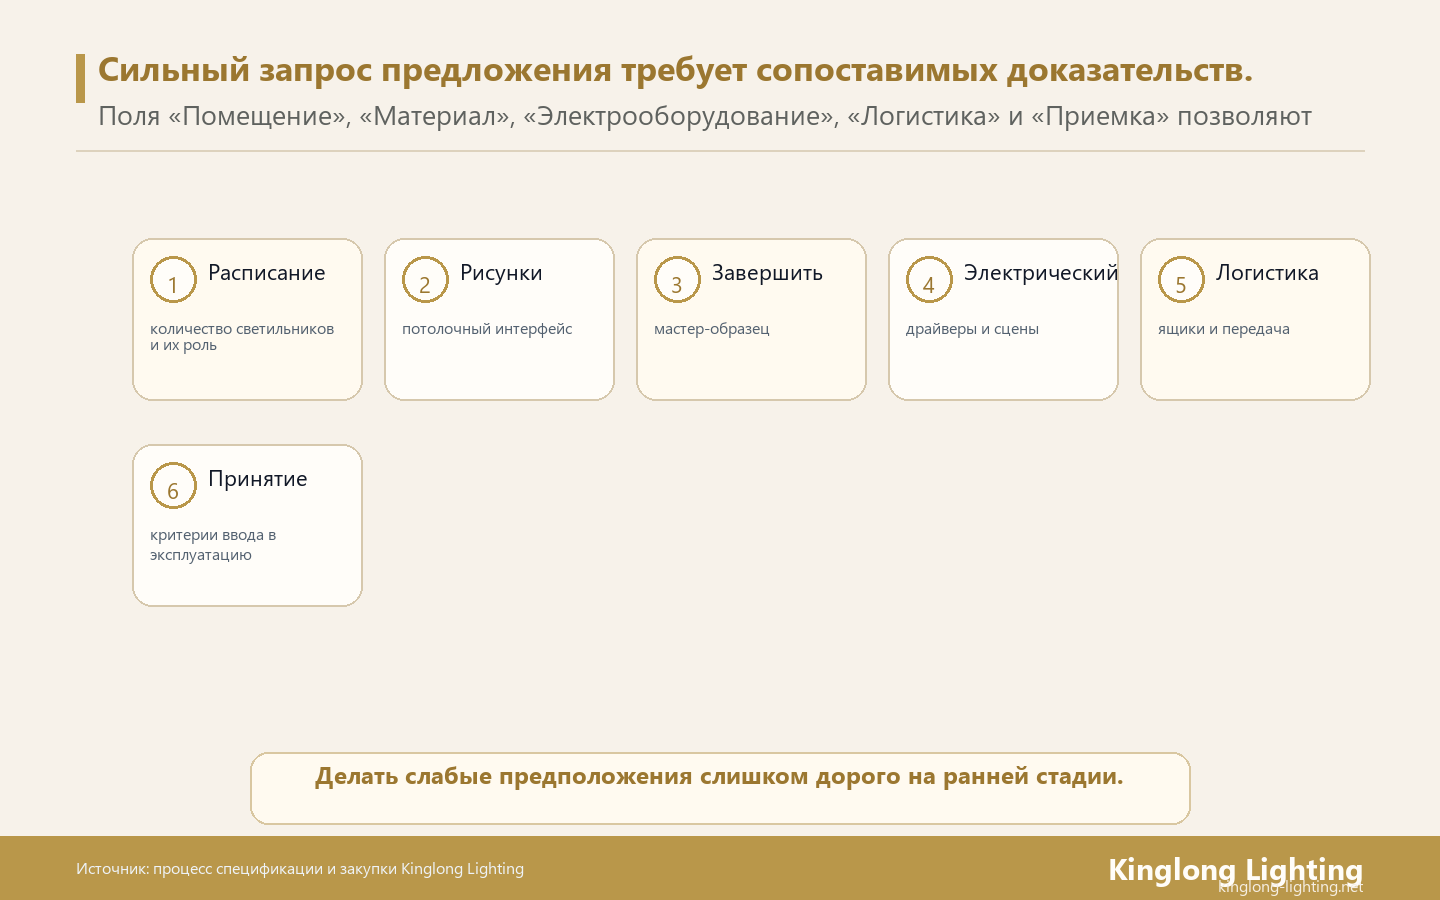Click text «мастер-образец»

click(712, 329)
